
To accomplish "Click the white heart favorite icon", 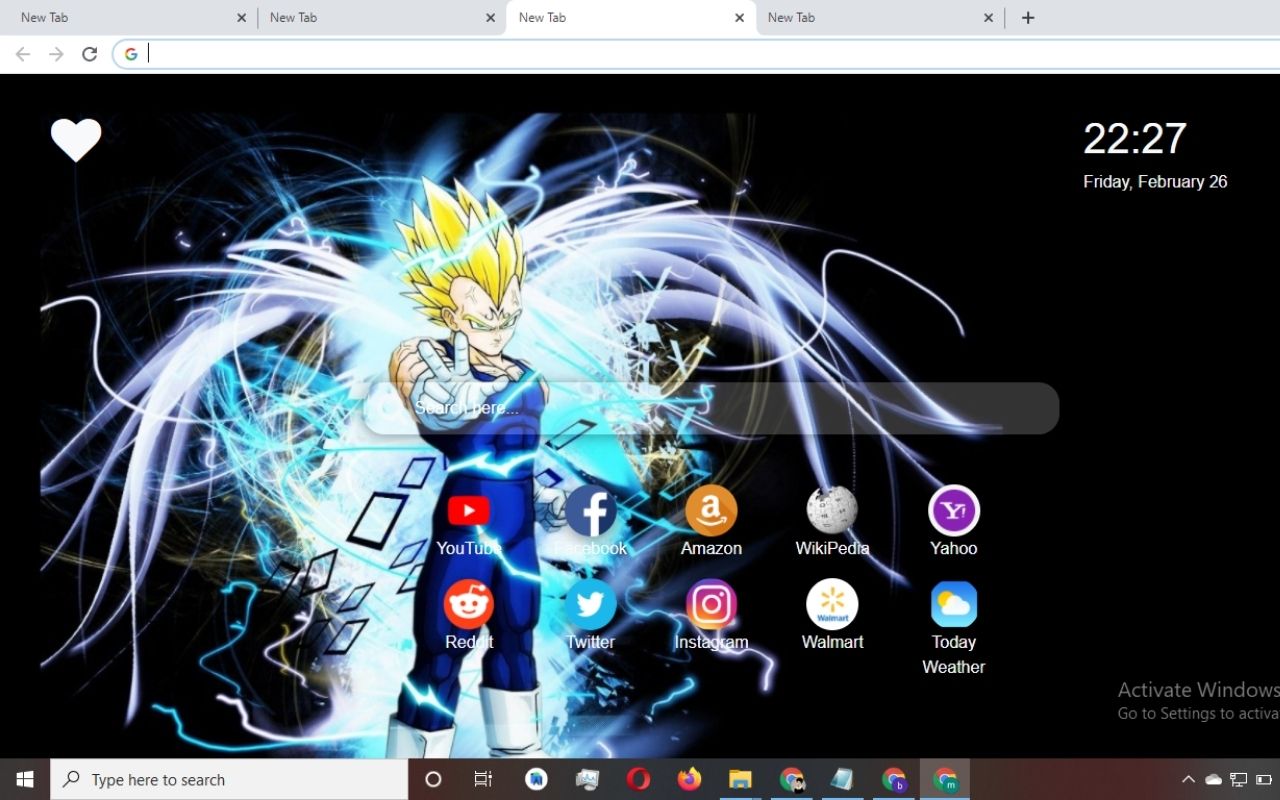I will (76, 140).
